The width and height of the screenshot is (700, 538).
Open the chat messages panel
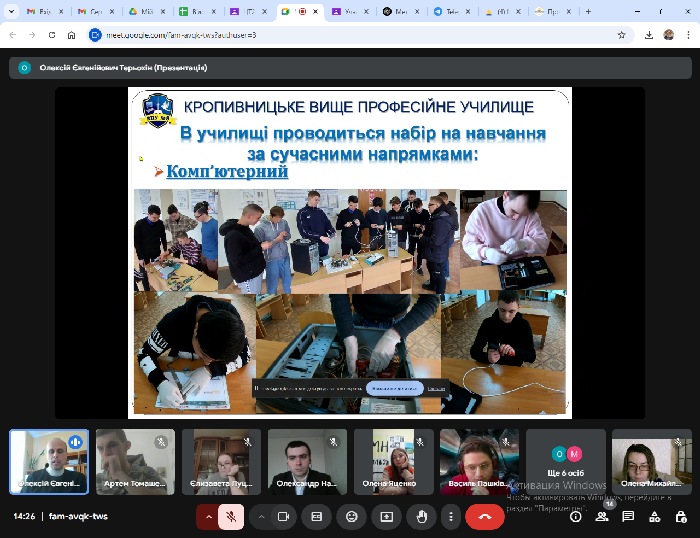628,517
